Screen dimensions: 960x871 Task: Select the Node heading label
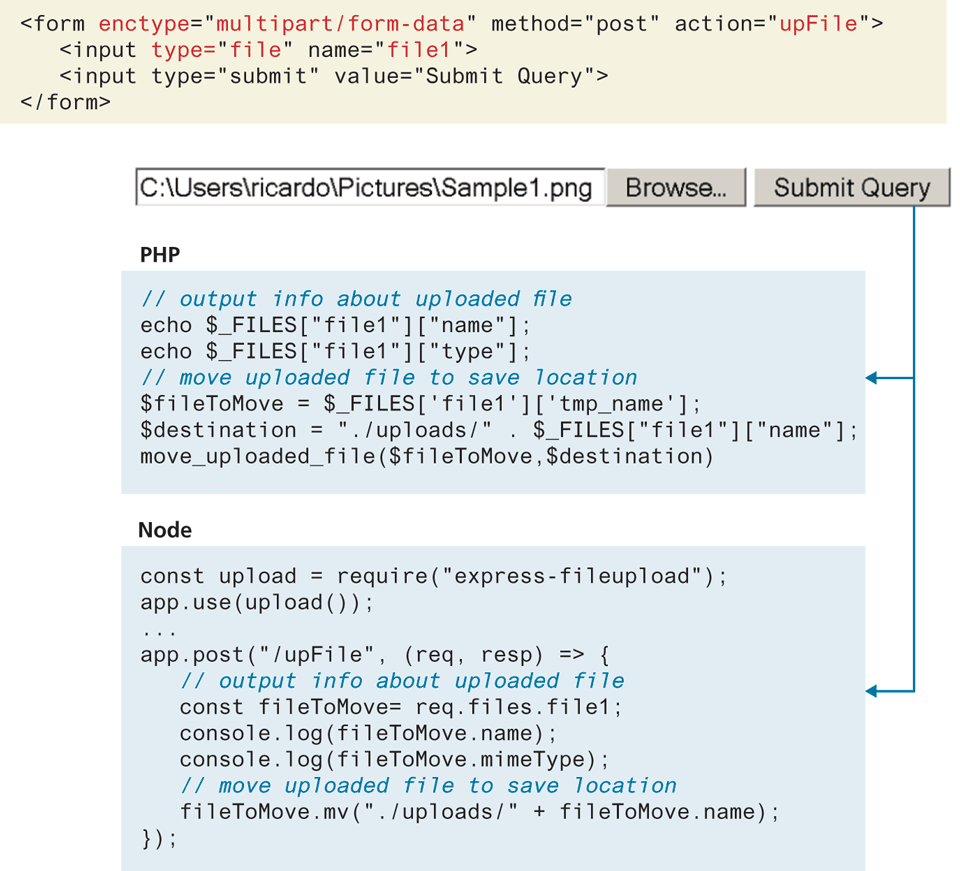point(165,530)
